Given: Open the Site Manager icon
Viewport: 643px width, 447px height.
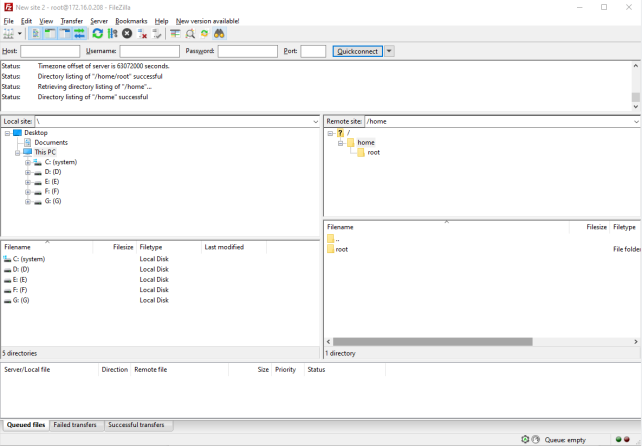Looking at the screenshot, I should (x=10, y=34).
